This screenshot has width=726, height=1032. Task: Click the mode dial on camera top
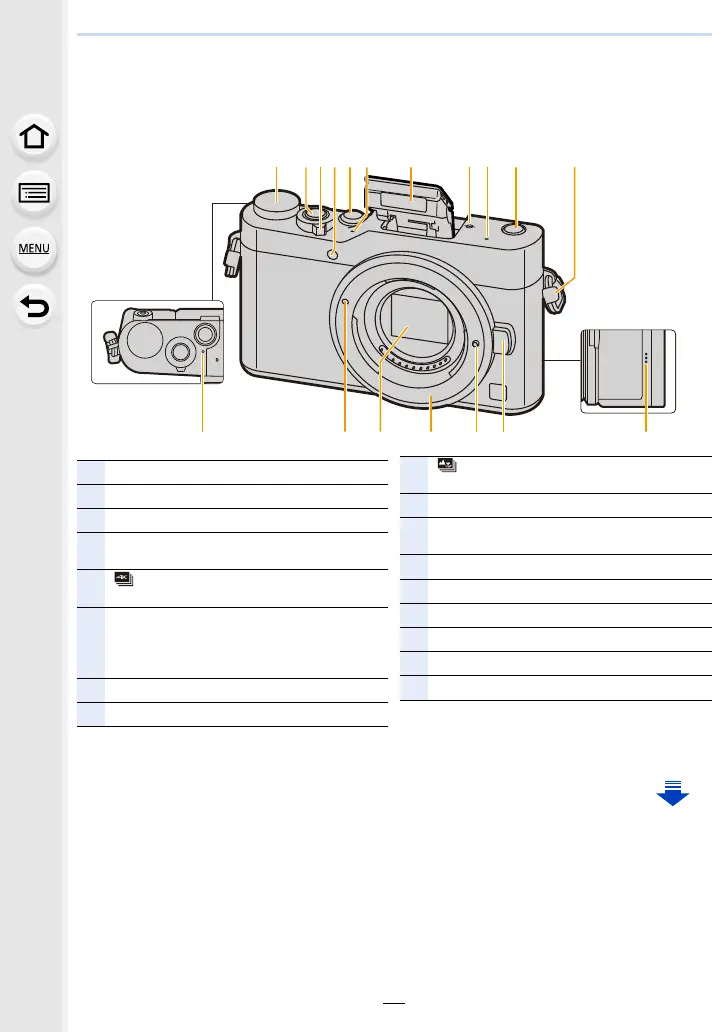(x=277, y=203)
